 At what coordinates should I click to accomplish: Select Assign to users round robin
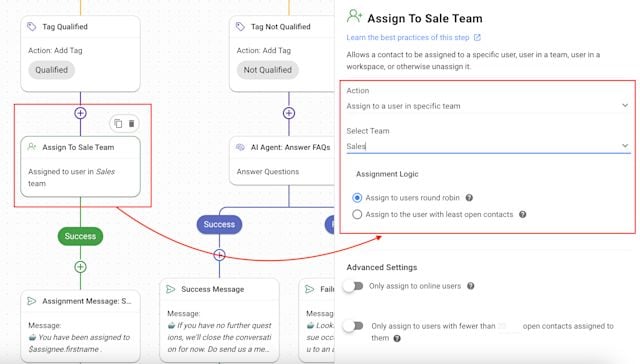pyautogui.click(x=357, y=198)
